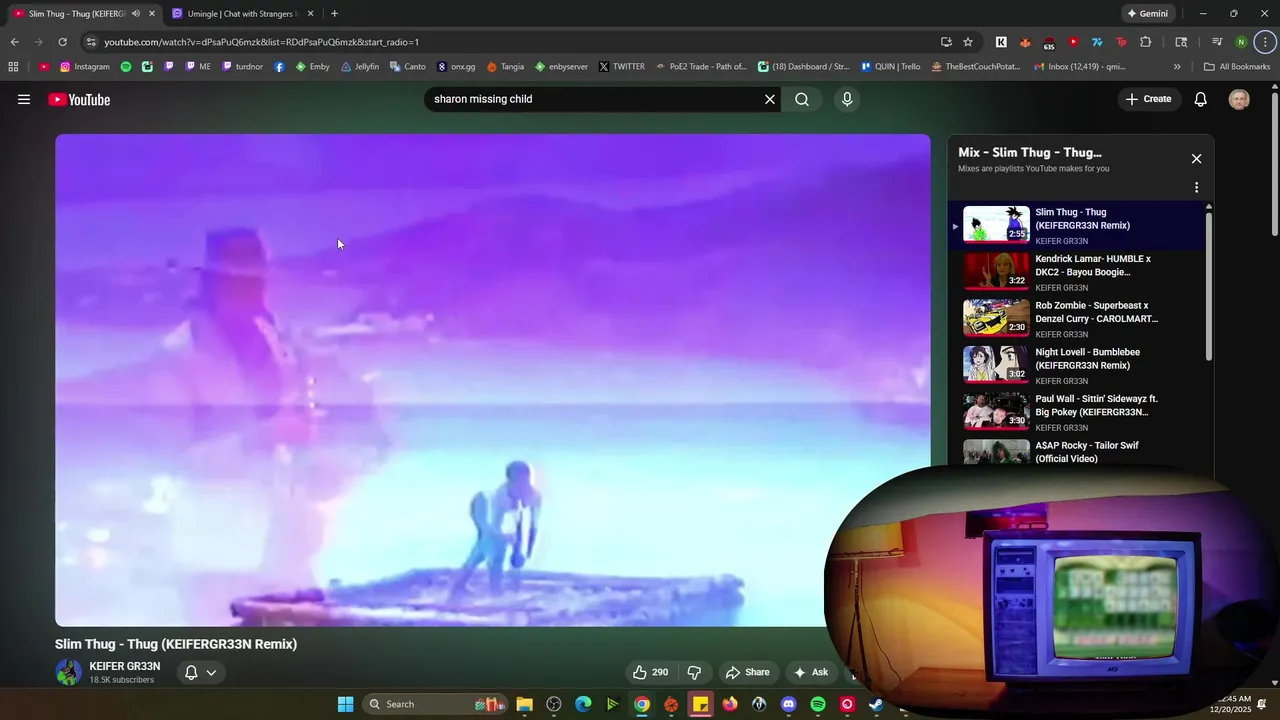
Task: Open All Bookmarks folder
Action: 1237,67
